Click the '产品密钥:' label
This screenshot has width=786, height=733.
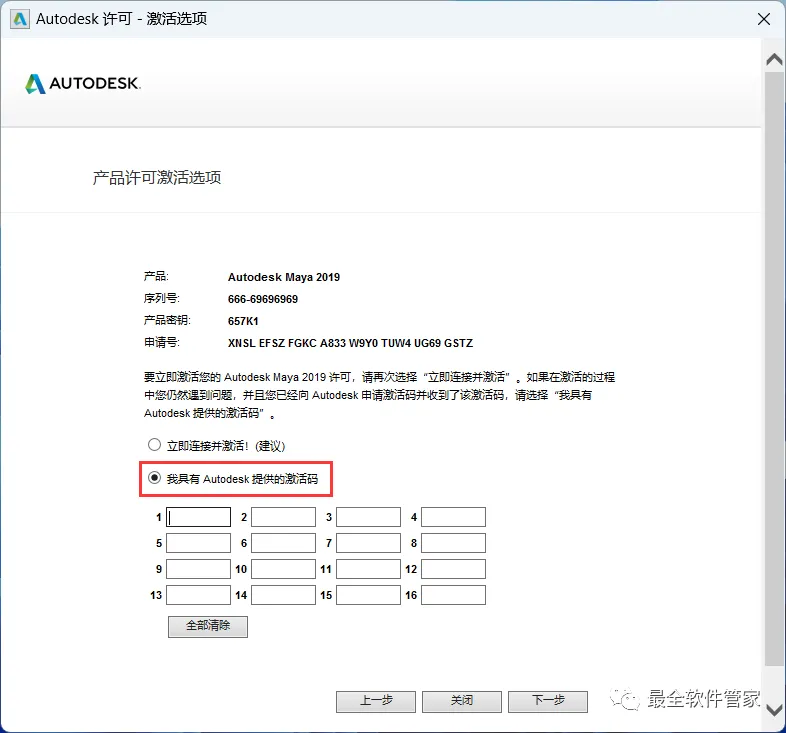[x=167, y=320]
